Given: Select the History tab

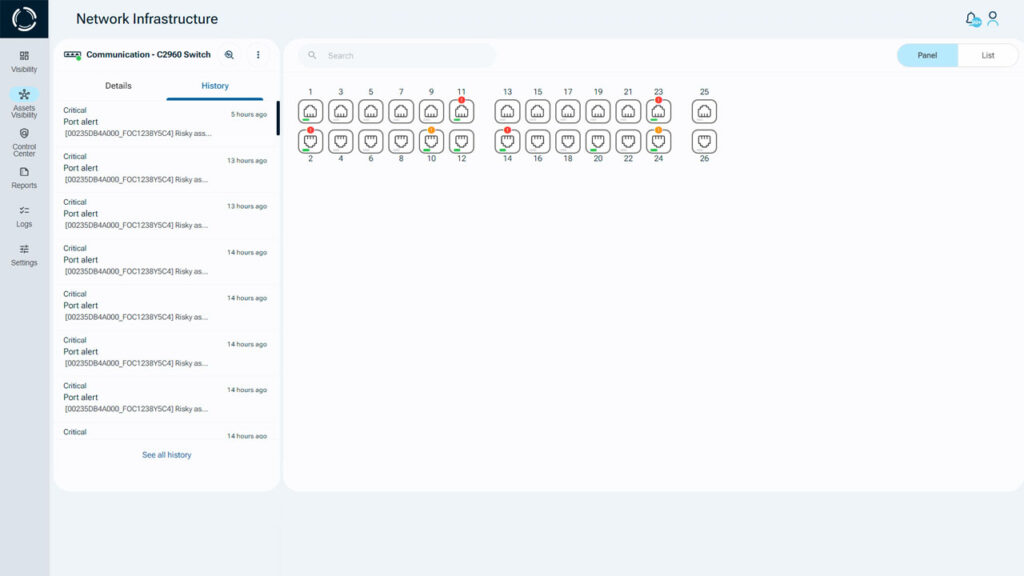Looking at the screenshot, I should [x=215, y=86].
